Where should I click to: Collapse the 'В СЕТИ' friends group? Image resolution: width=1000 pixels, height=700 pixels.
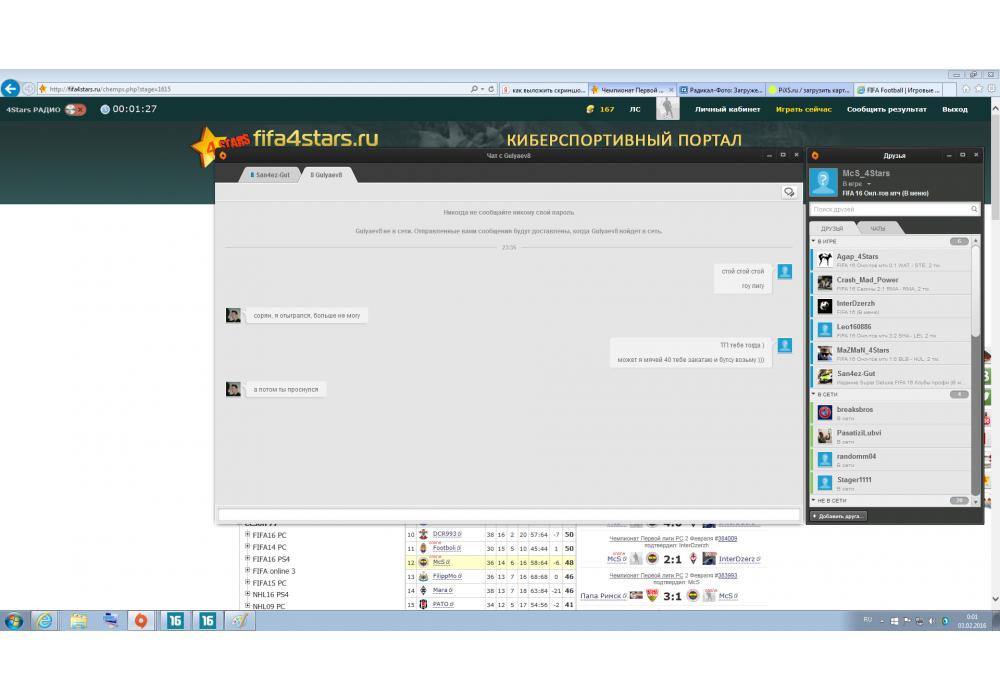[814, 394]
